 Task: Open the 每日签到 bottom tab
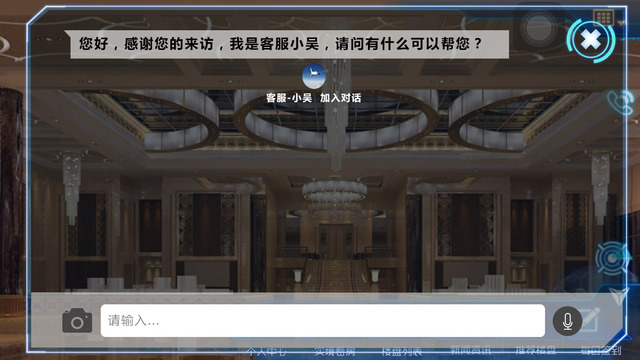click(601, 350)
